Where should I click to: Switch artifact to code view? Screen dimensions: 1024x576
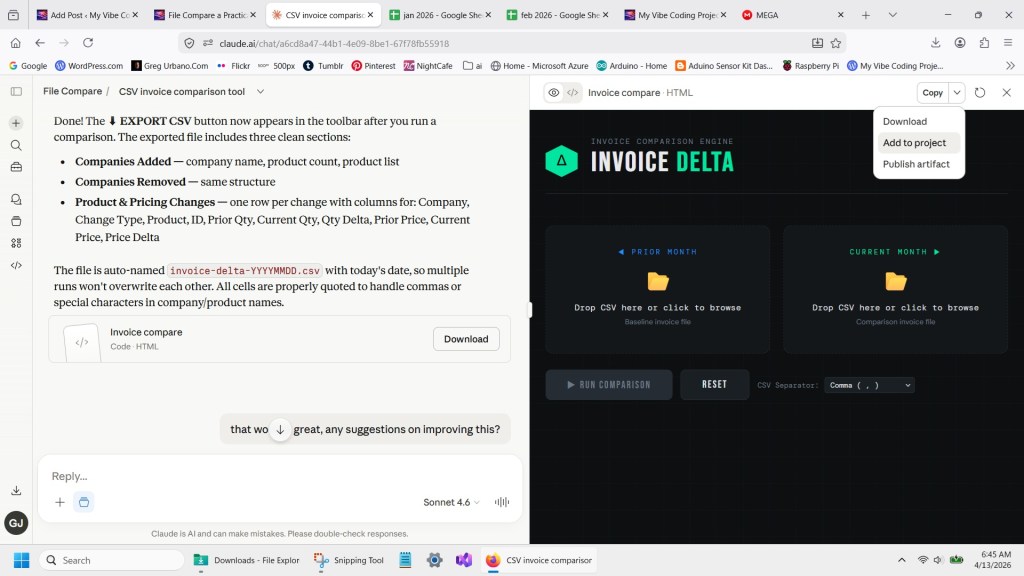(572, 93)
